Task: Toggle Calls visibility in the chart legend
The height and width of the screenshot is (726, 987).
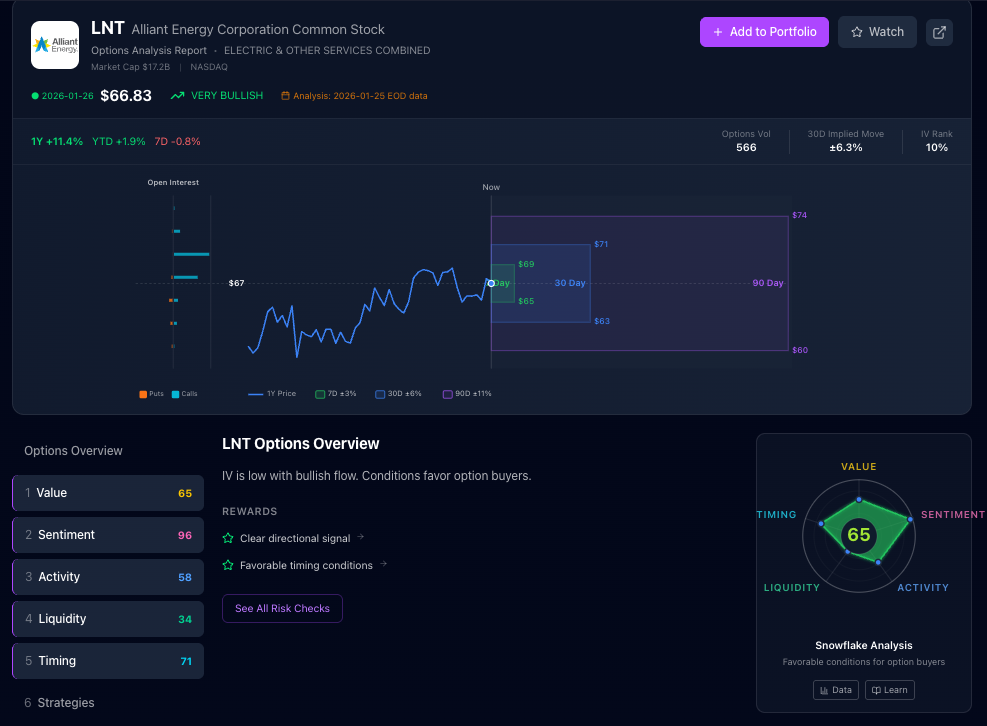Action: [176, 393]
